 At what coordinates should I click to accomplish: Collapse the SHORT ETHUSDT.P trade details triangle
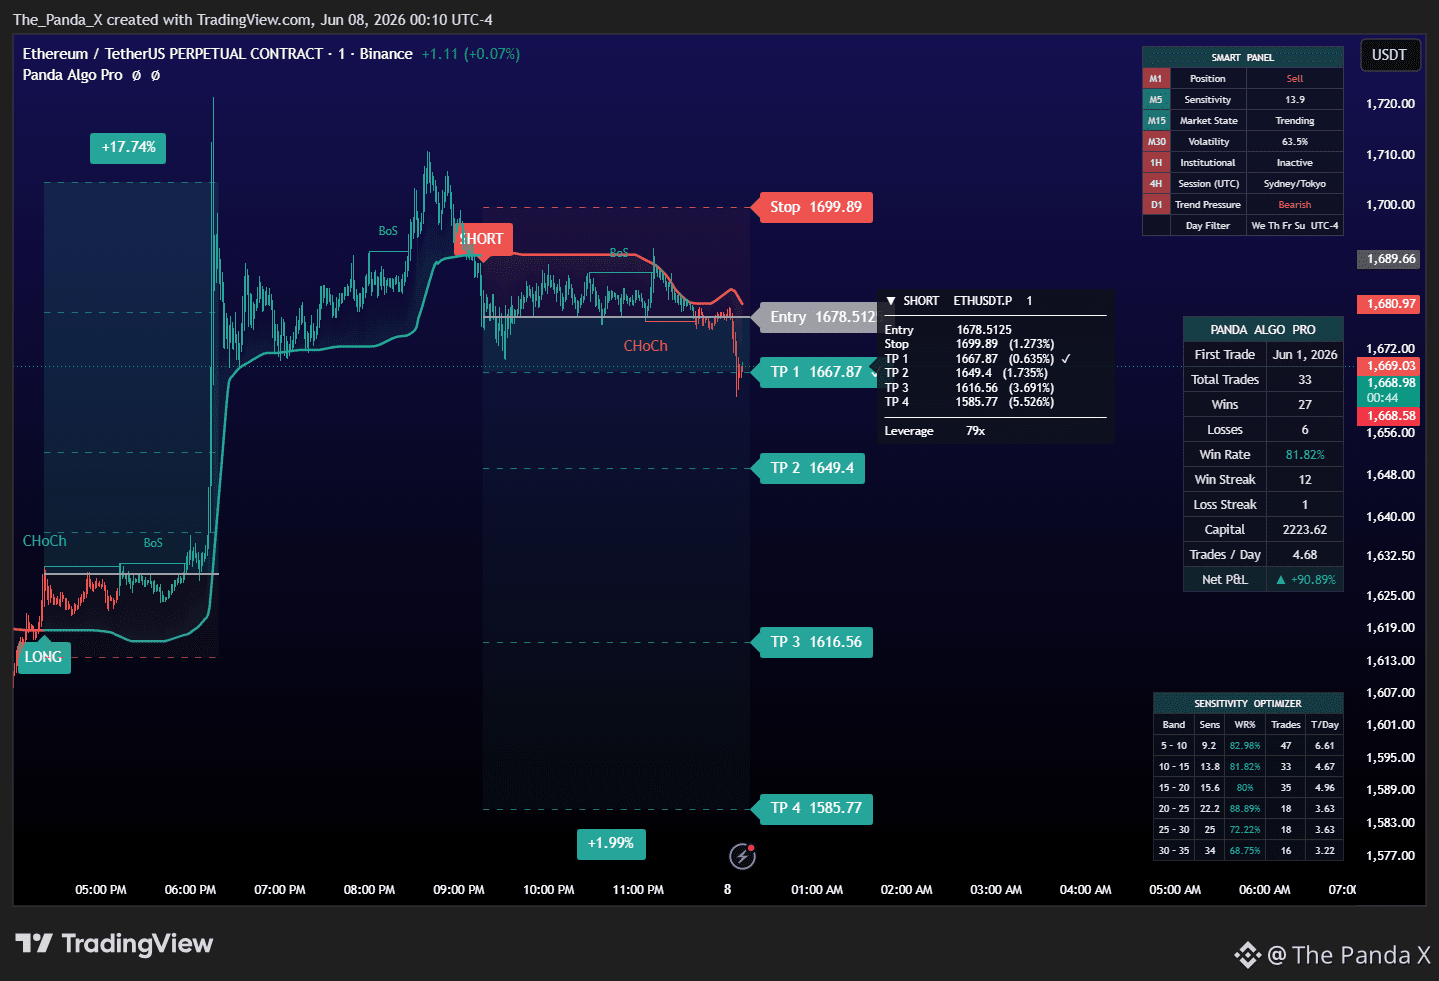click(891, 300)
